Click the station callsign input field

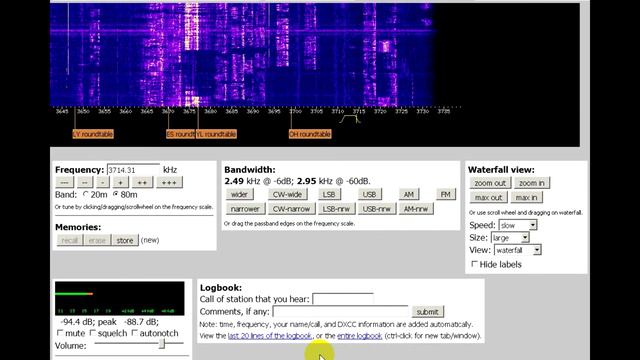[343, 299]
